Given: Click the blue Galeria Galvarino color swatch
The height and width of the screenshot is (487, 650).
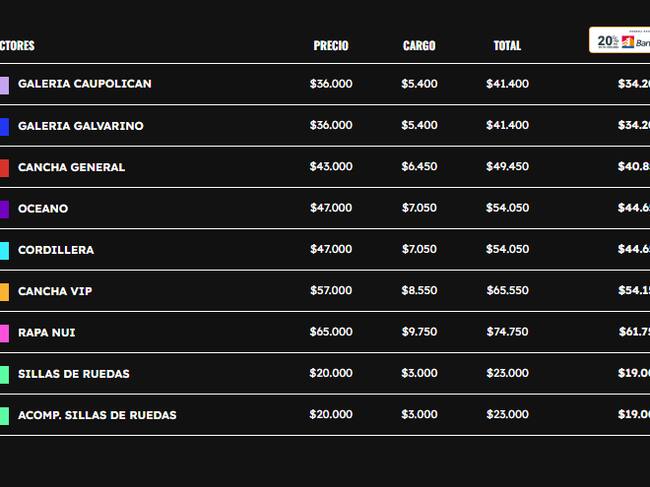Looking at the screenshot, I should 4,127.
